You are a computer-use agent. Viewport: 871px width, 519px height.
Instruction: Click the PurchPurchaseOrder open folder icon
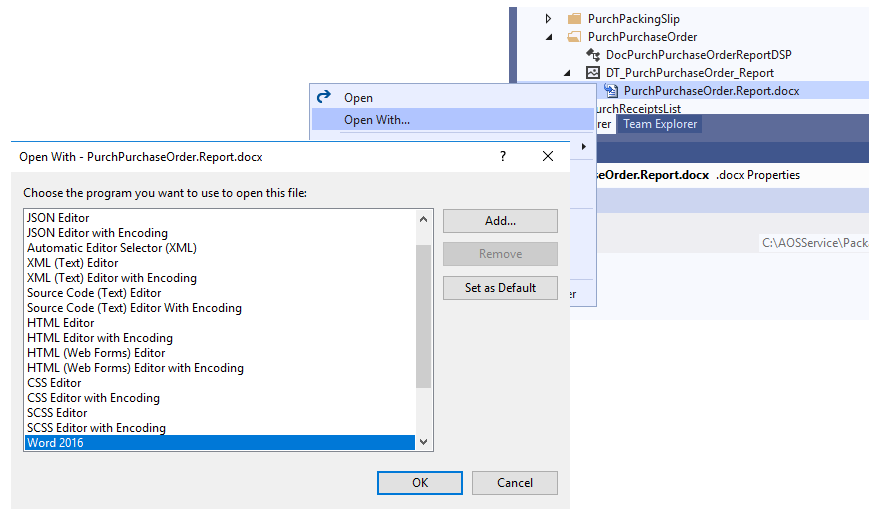click(x=574, y=37)
